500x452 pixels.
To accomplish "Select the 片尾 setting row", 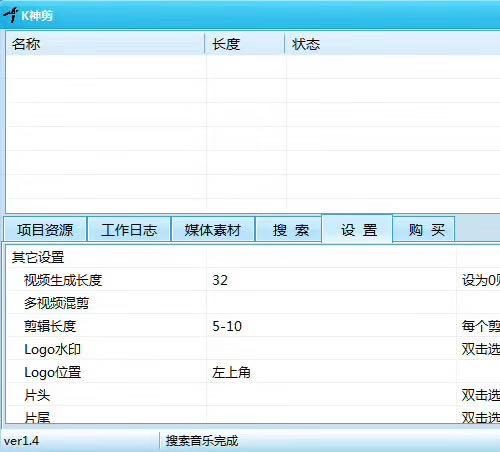I will tap(253, 415).
